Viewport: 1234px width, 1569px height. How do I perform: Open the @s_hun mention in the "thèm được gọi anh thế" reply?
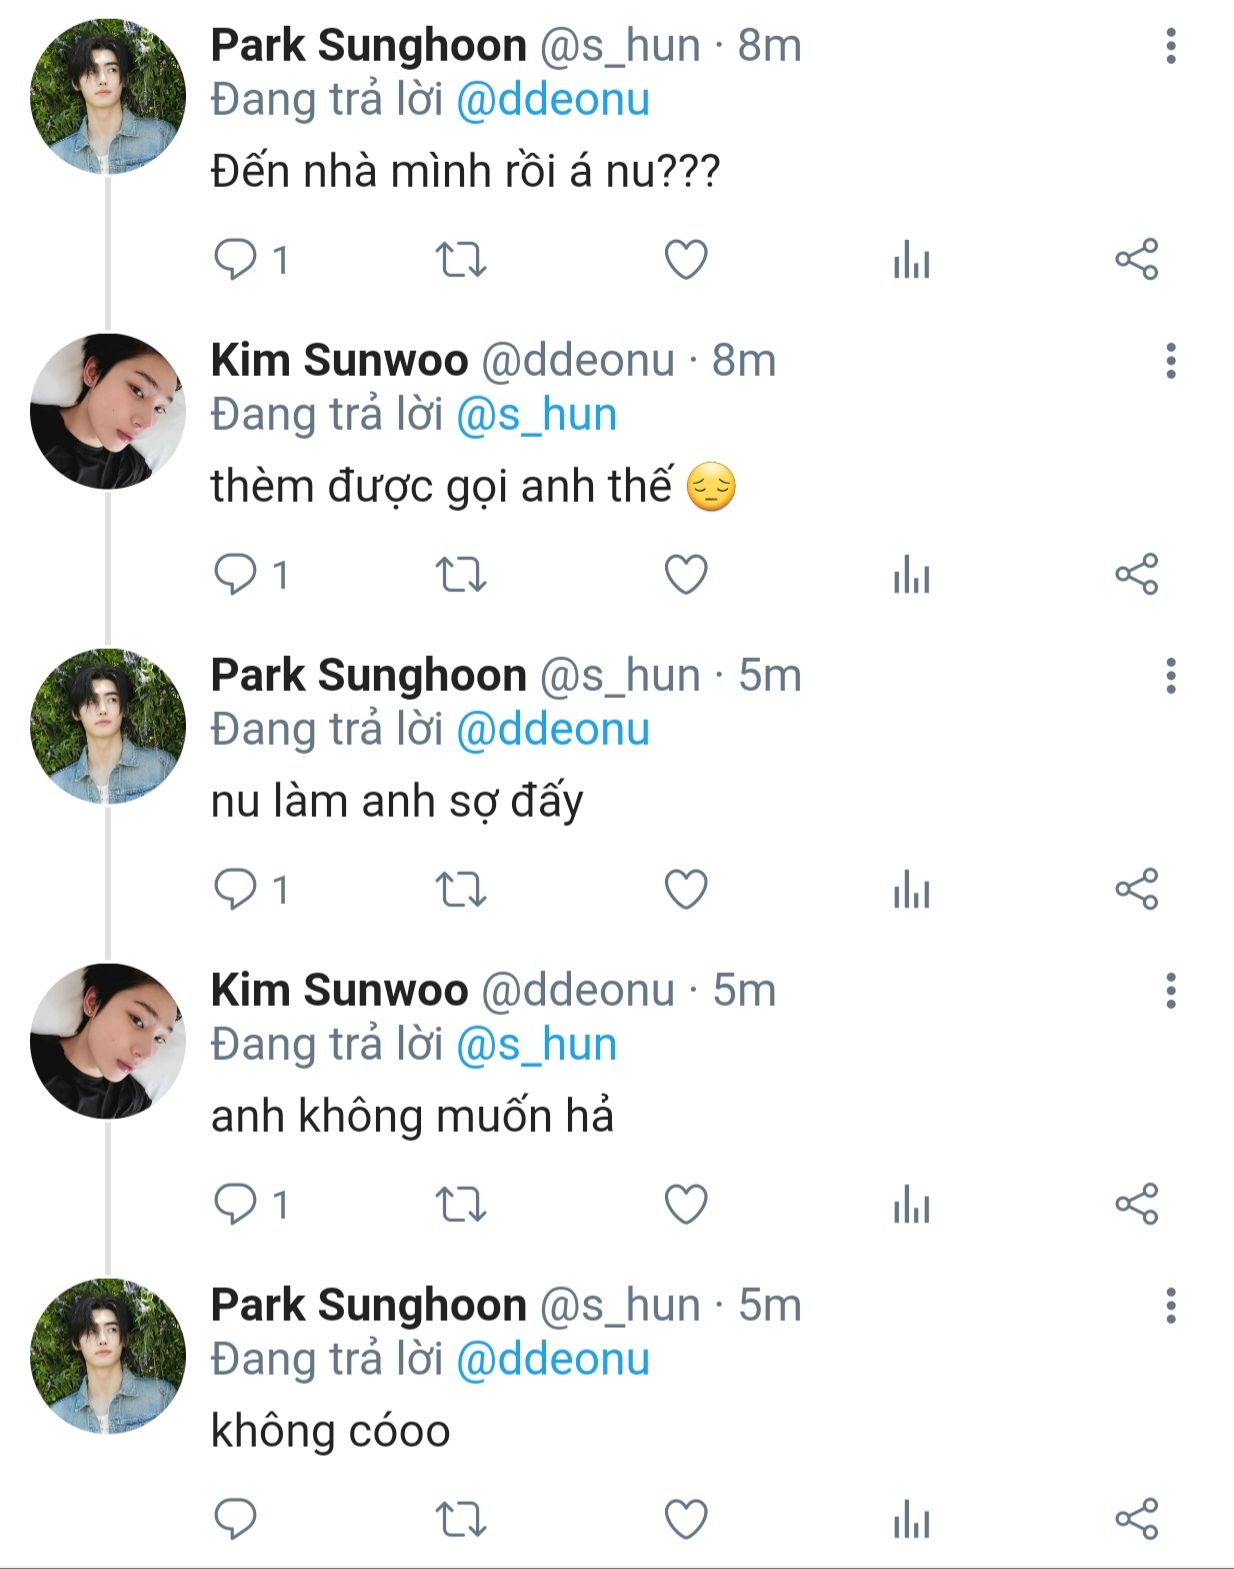click(536, 415)
